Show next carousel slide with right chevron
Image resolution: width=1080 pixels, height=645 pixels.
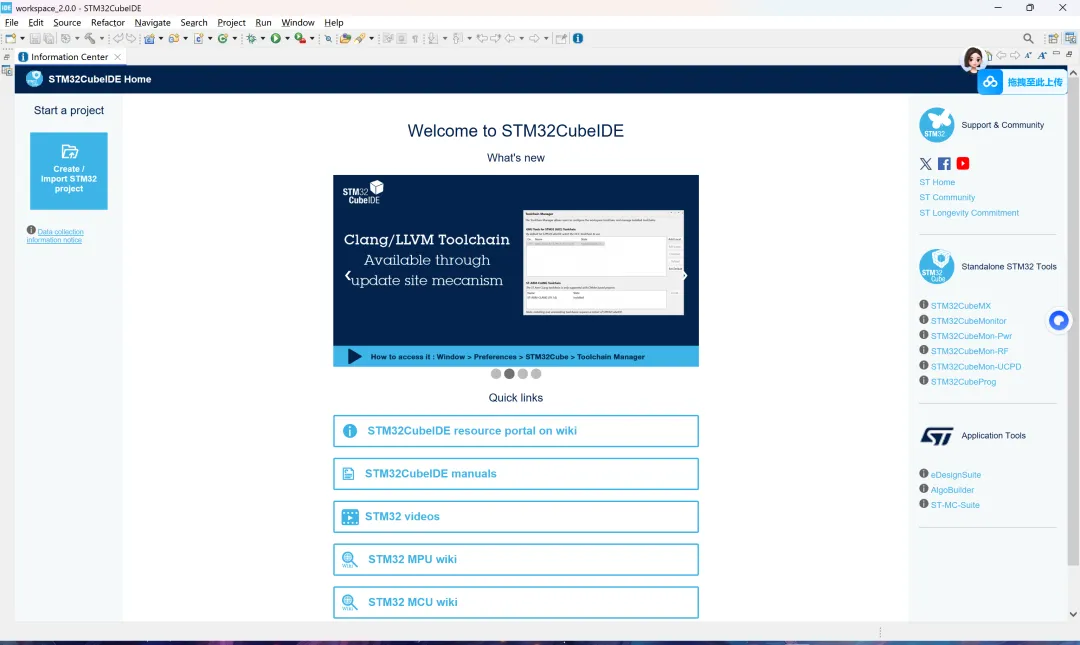[685, 276]
